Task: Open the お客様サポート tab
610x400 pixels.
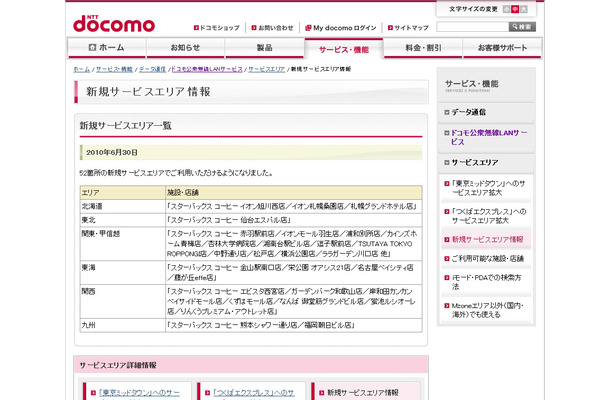Action: [502, 48]
